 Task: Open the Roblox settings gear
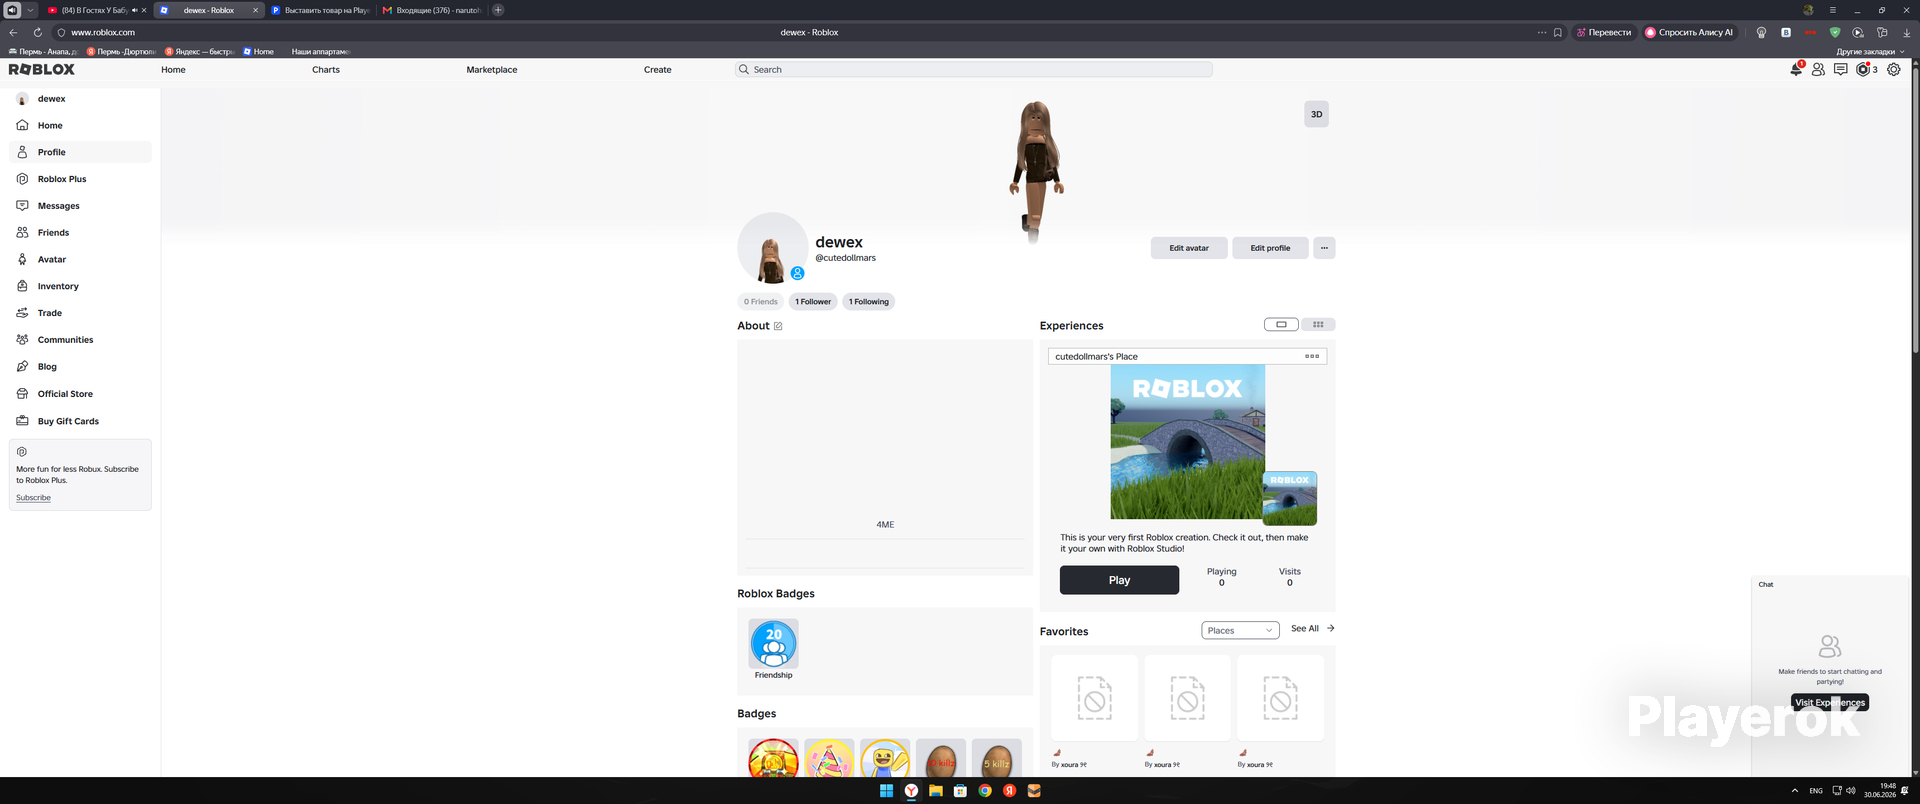(x=1893, y=69)
